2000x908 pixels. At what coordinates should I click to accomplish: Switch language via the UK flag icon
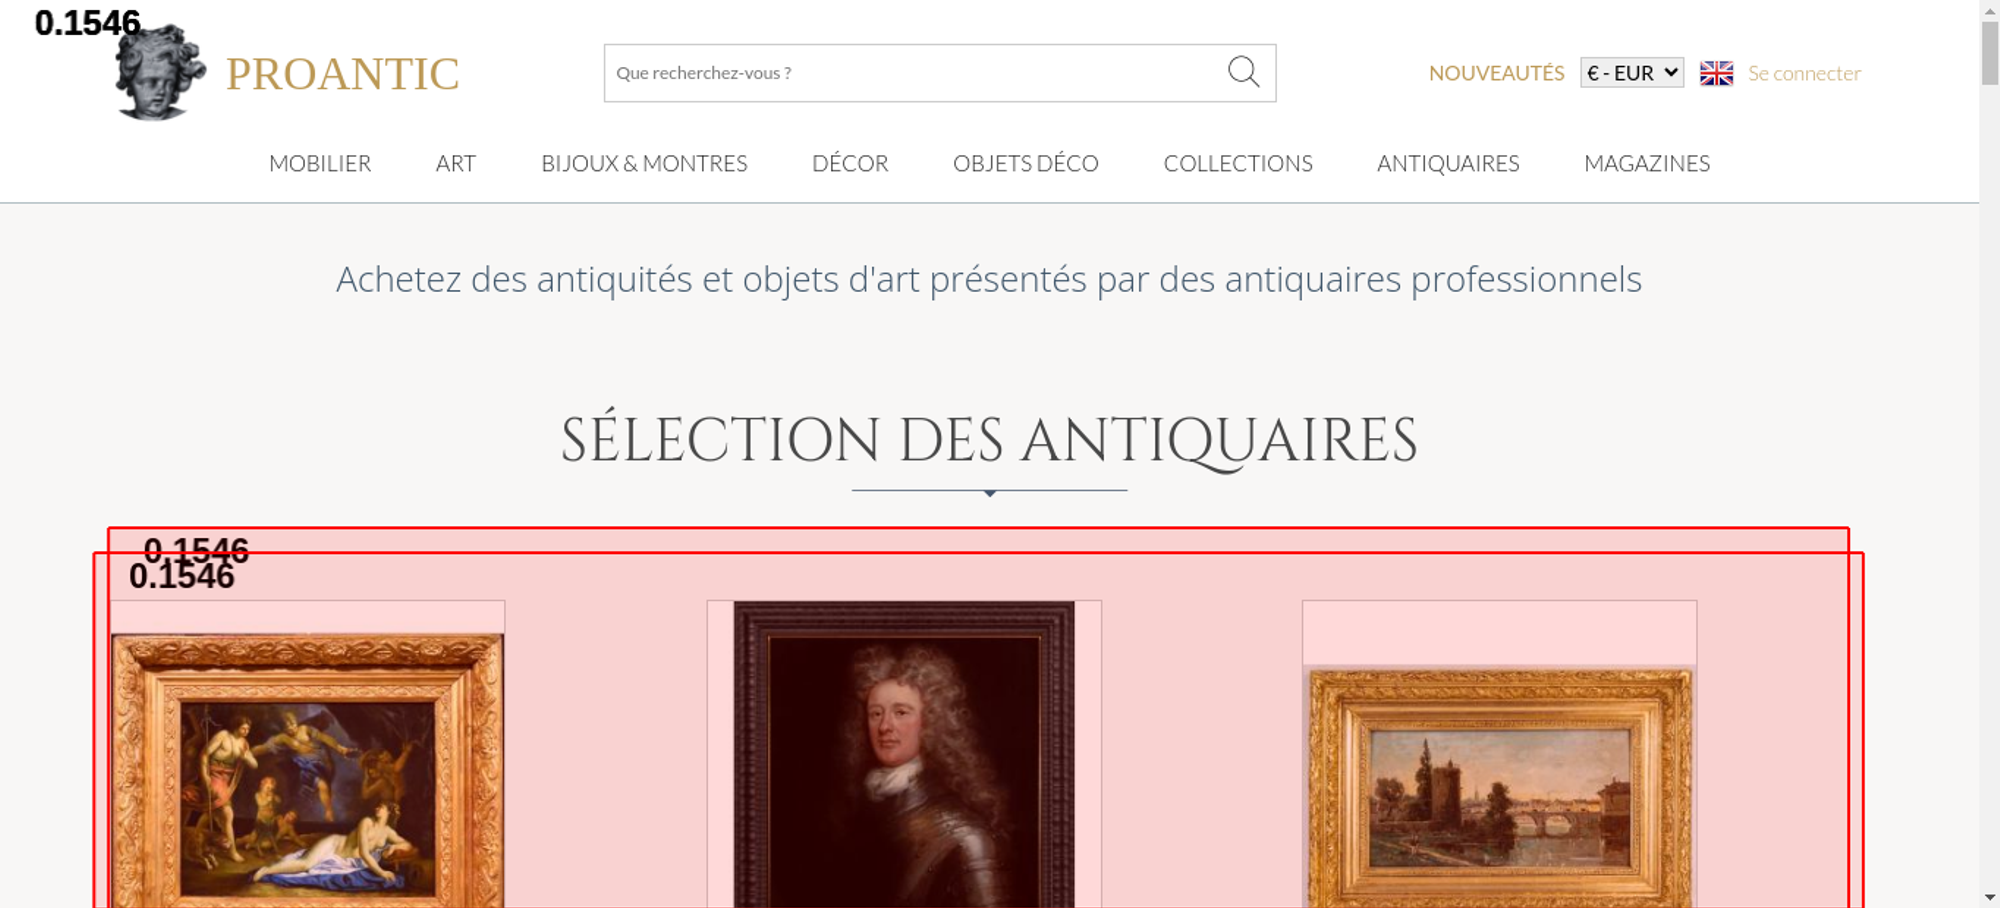tap(1716, 73)
